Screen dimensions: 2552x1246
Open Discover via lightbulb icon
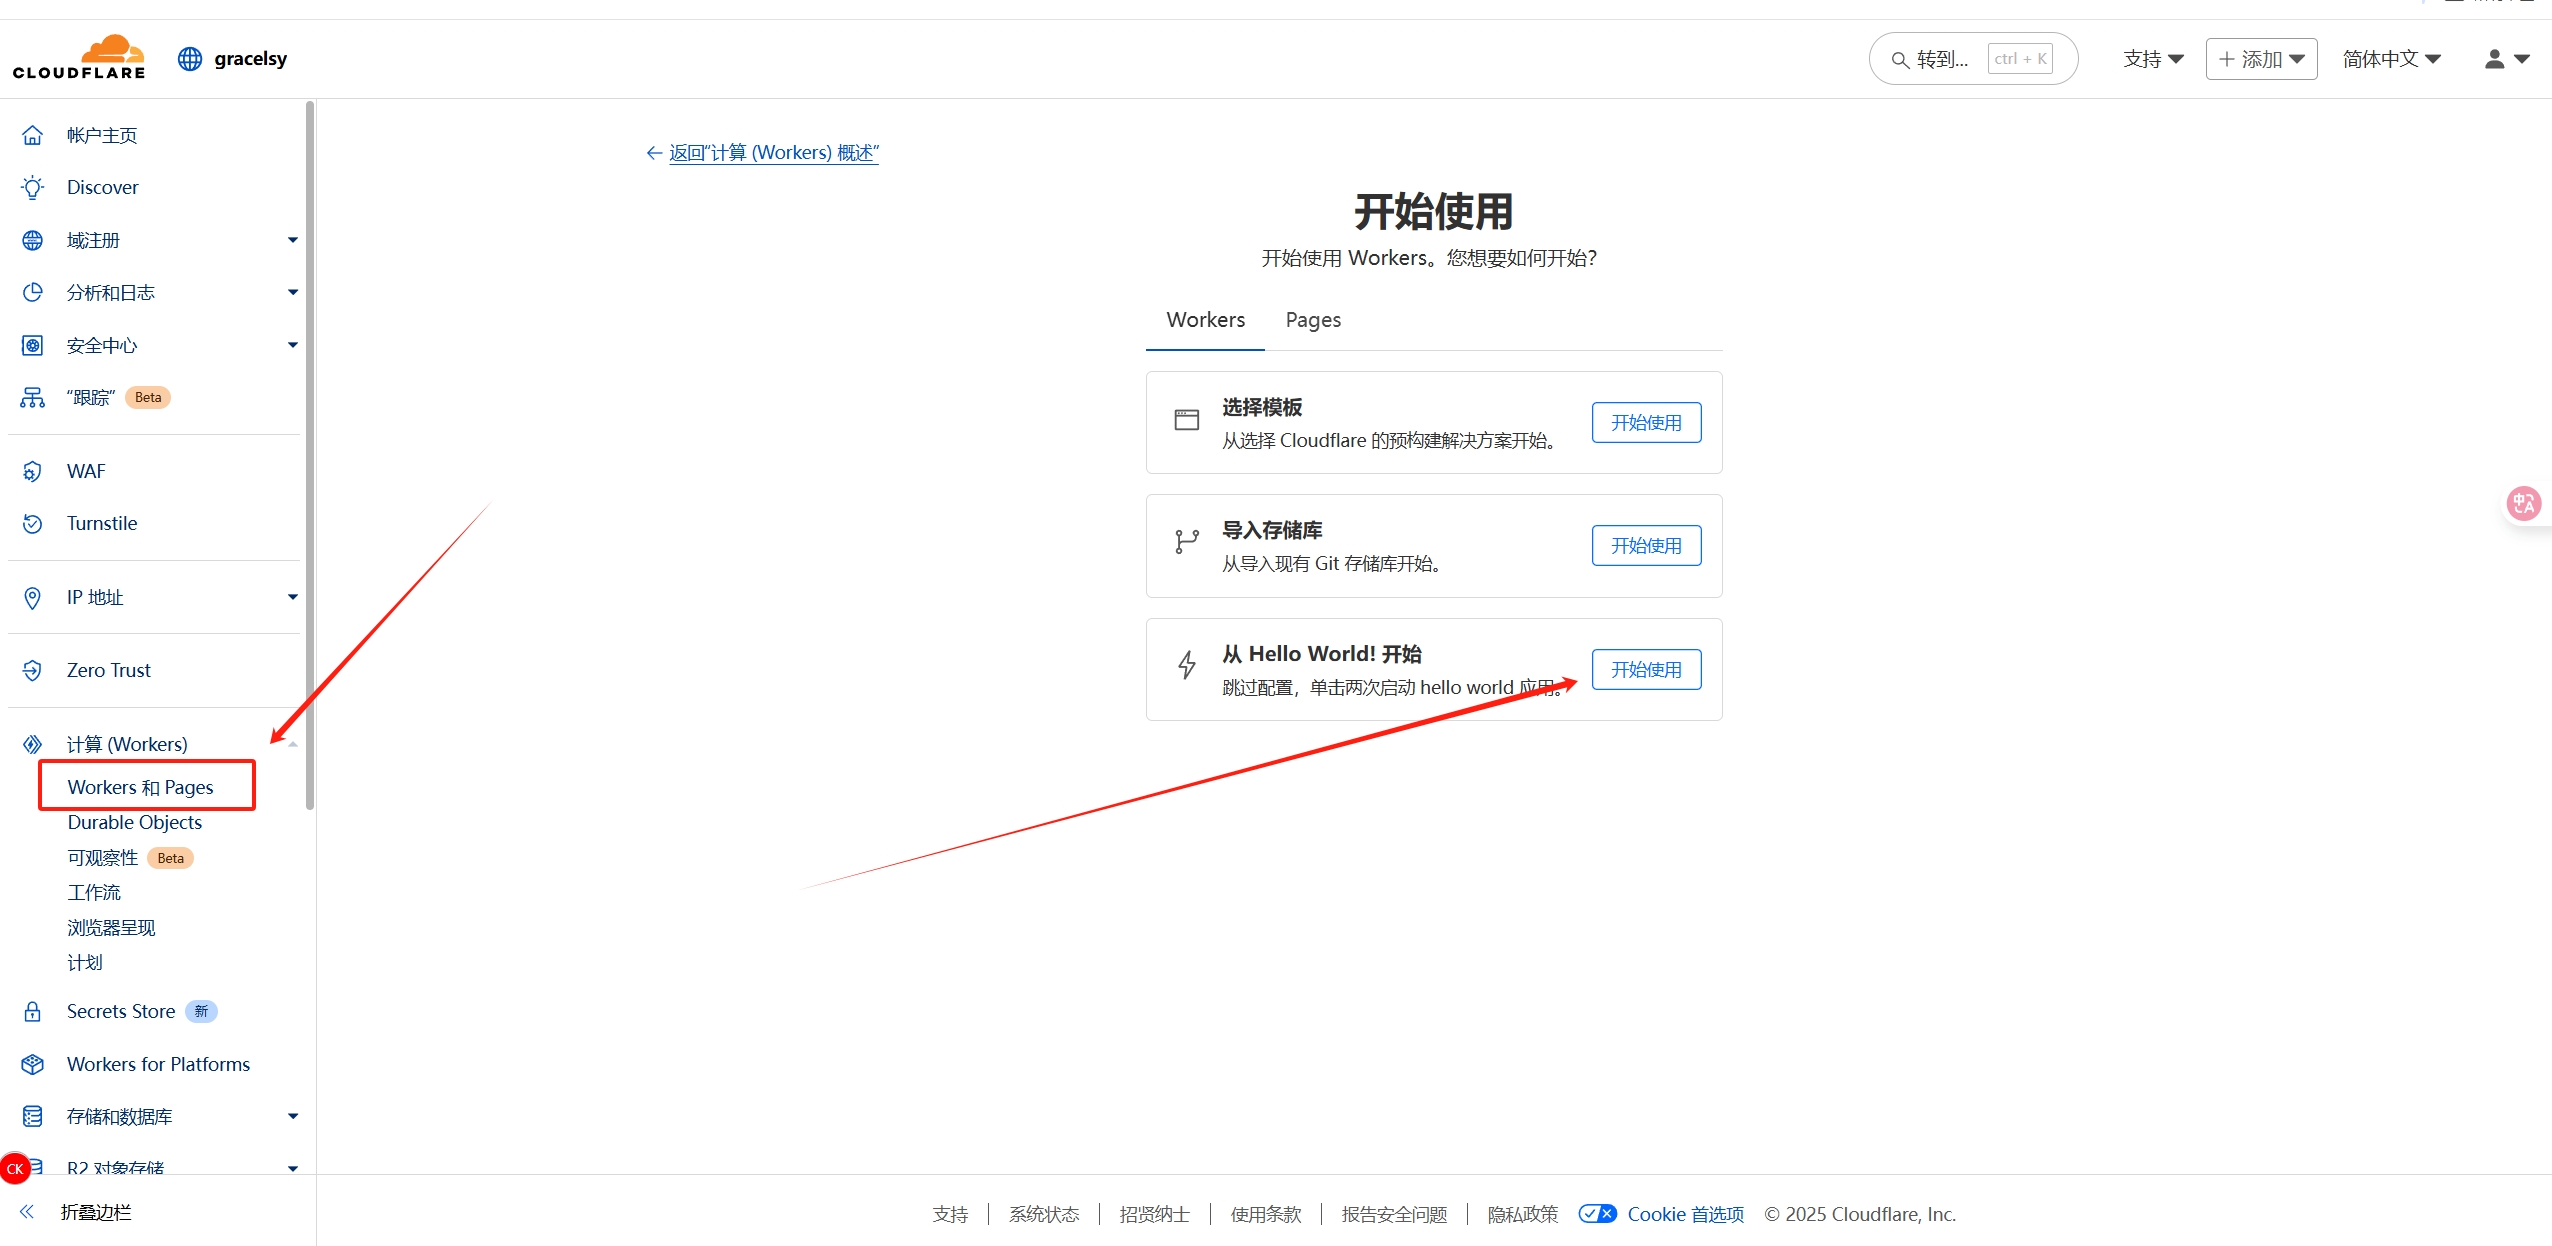32,187
